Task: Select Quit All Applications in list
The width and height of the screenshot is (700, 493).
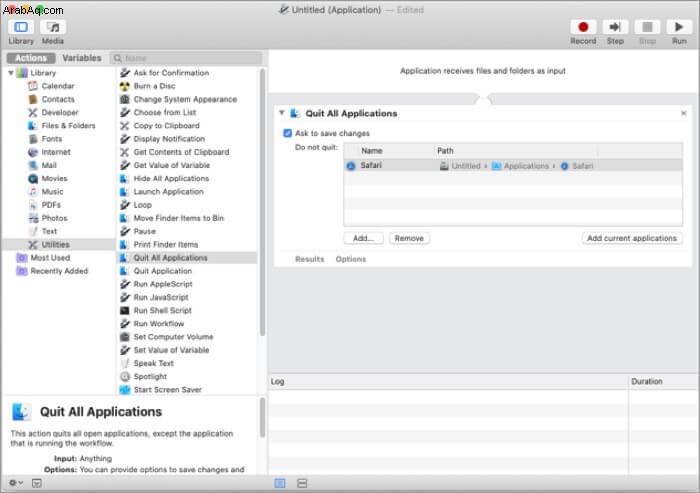Action: pos(187,258)
